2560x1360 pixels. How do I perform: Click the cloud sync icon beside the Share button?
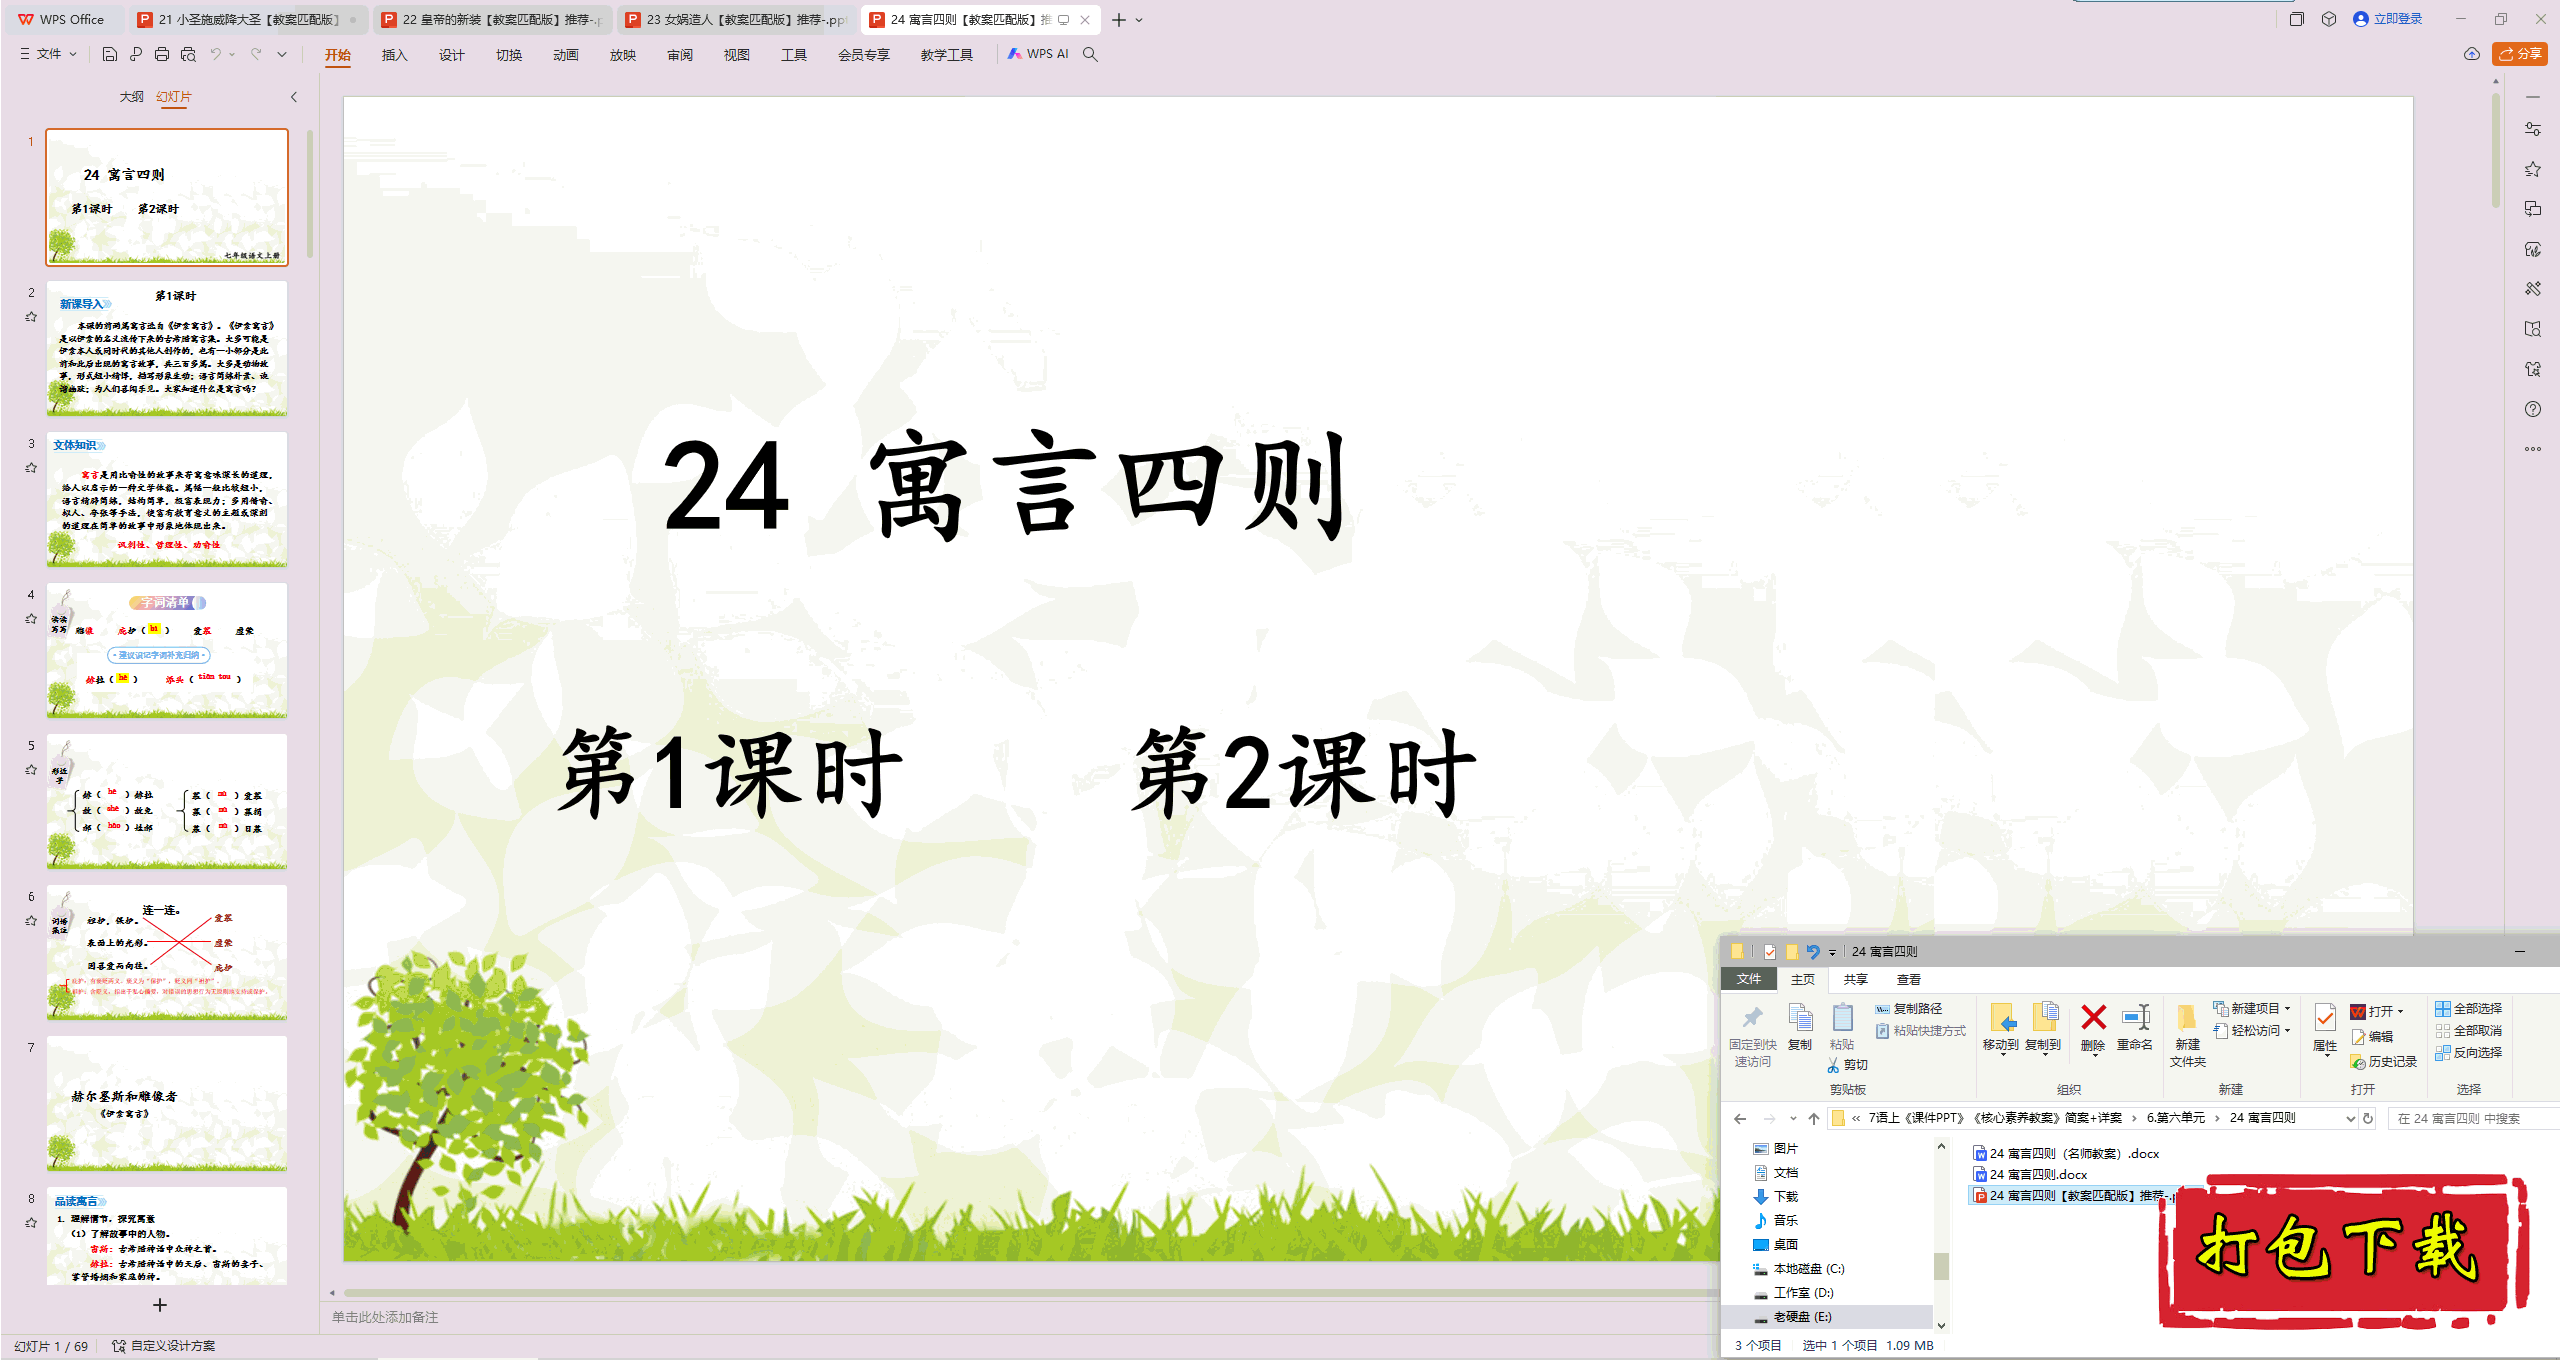click(x=2472, y=54)
